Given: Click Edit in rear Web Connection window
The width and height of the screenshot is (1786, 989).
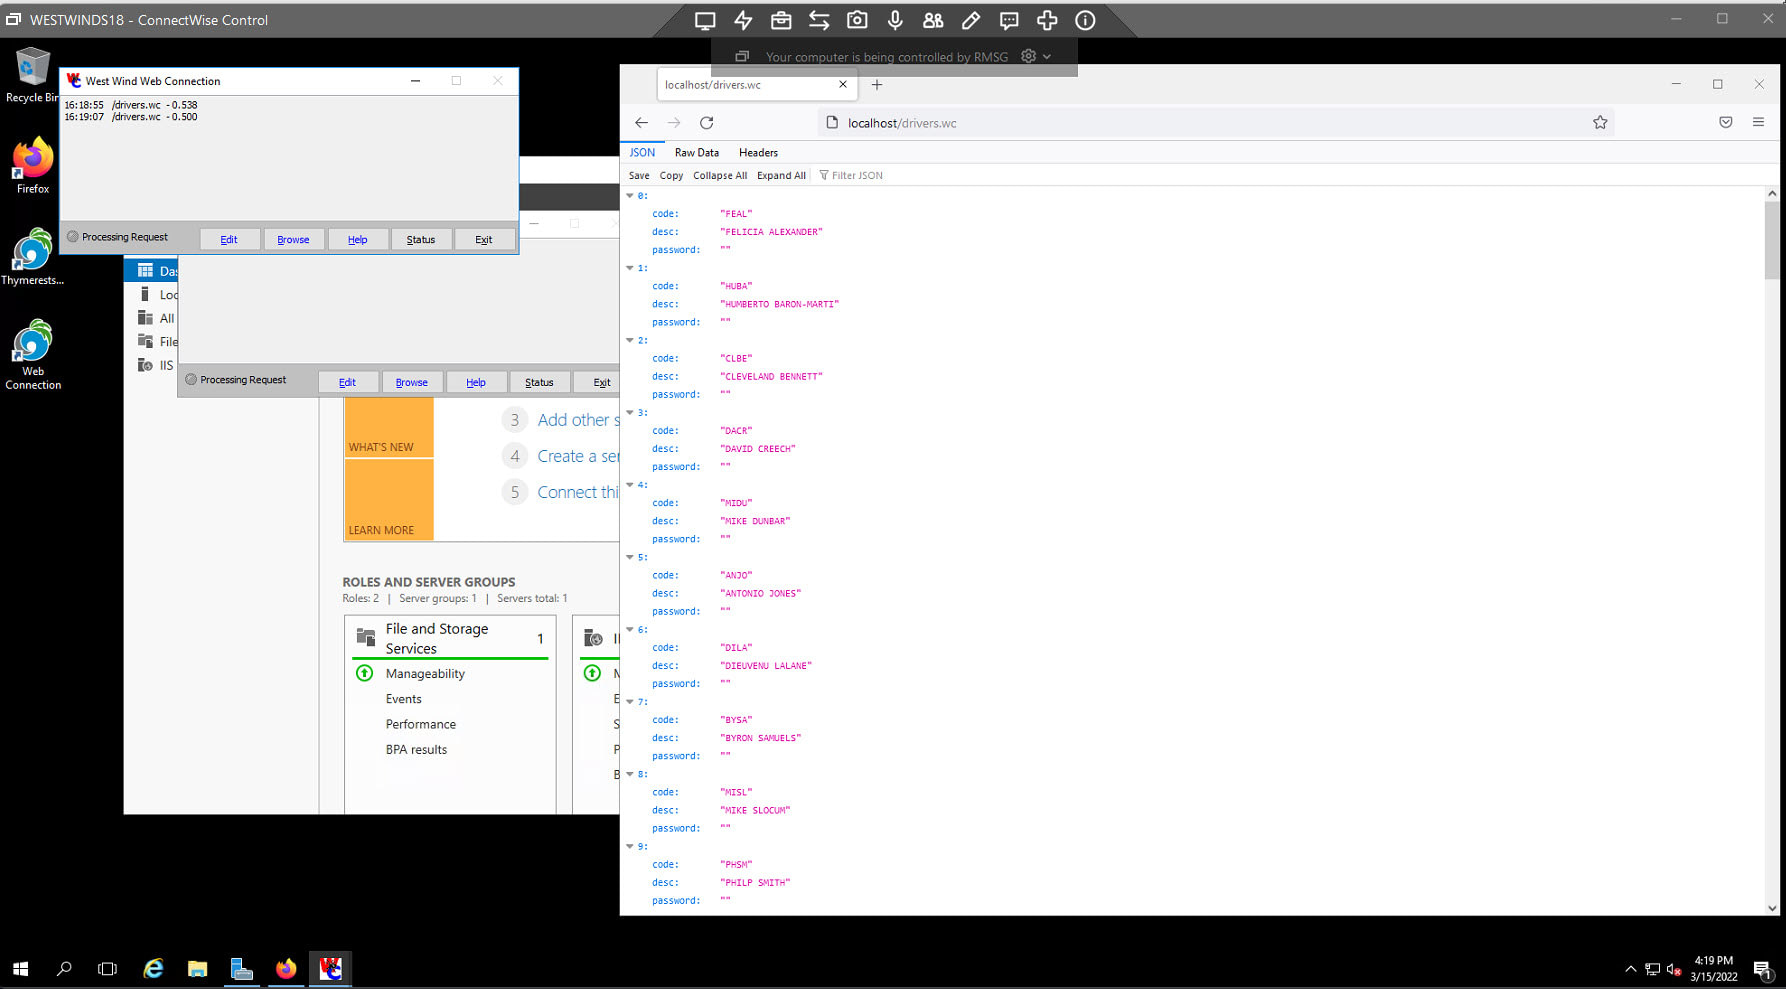Looking at the screenshot, I should point(348,383).
